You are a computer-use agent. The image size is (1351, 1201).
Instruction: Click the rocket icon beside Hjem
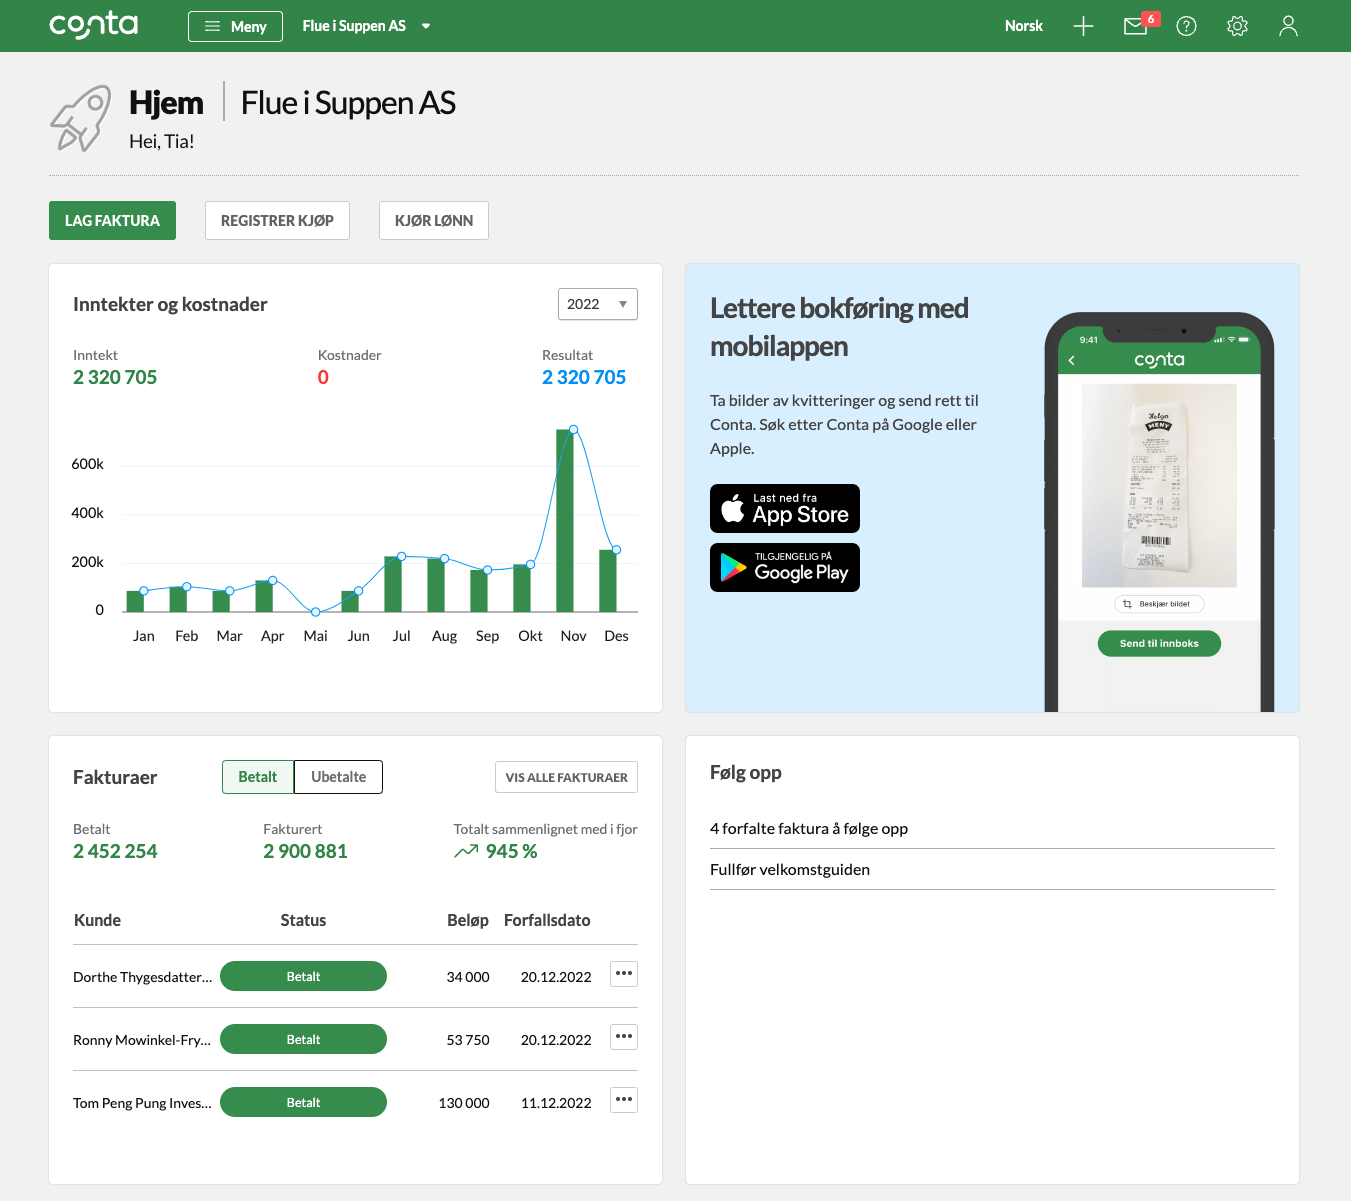(80, 118)
